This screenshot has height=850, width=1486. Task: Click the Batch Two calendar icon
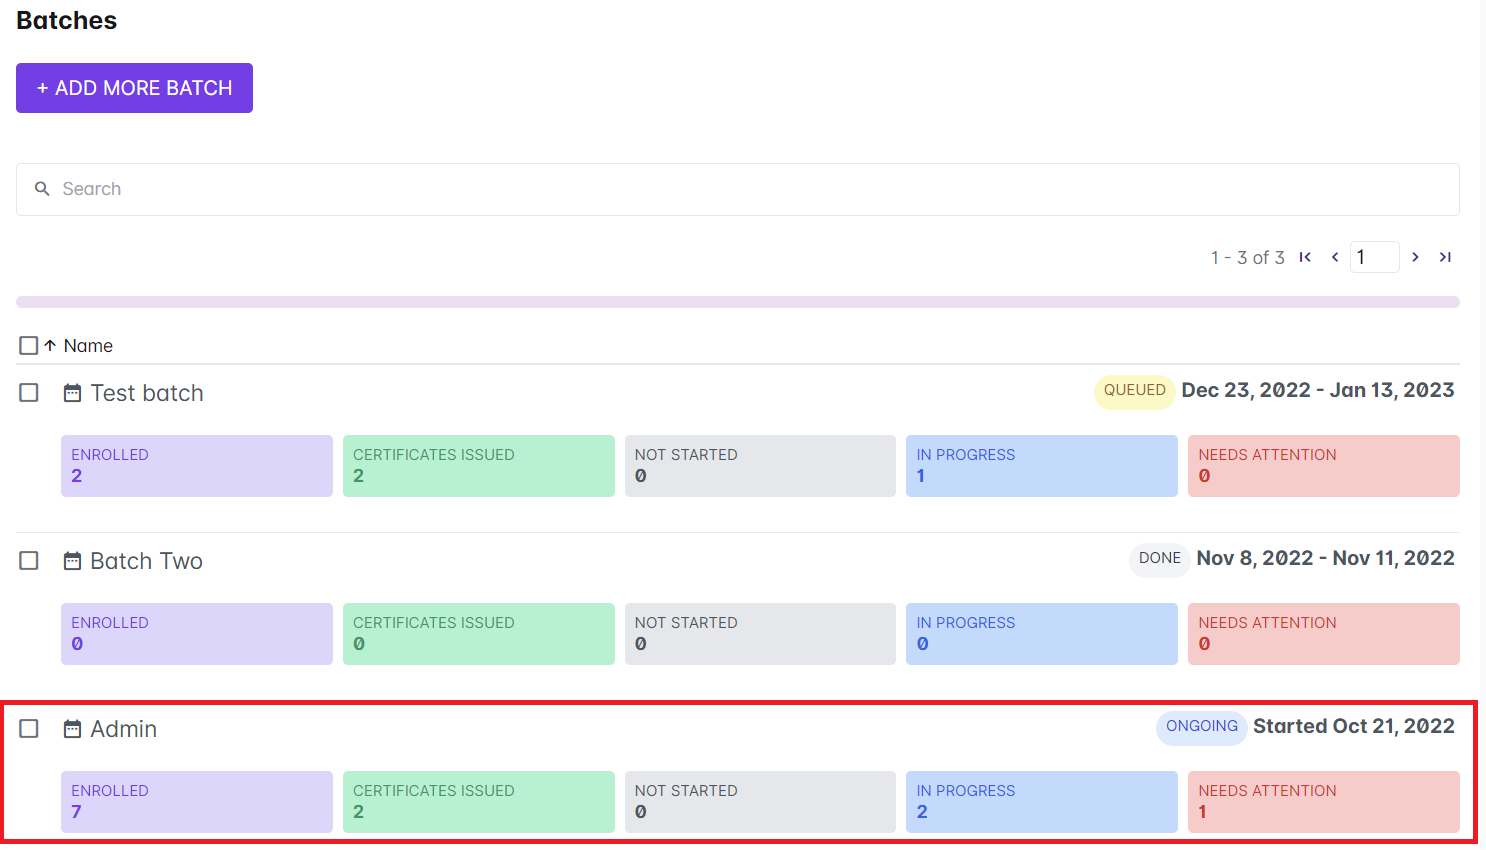click(72, 561)
